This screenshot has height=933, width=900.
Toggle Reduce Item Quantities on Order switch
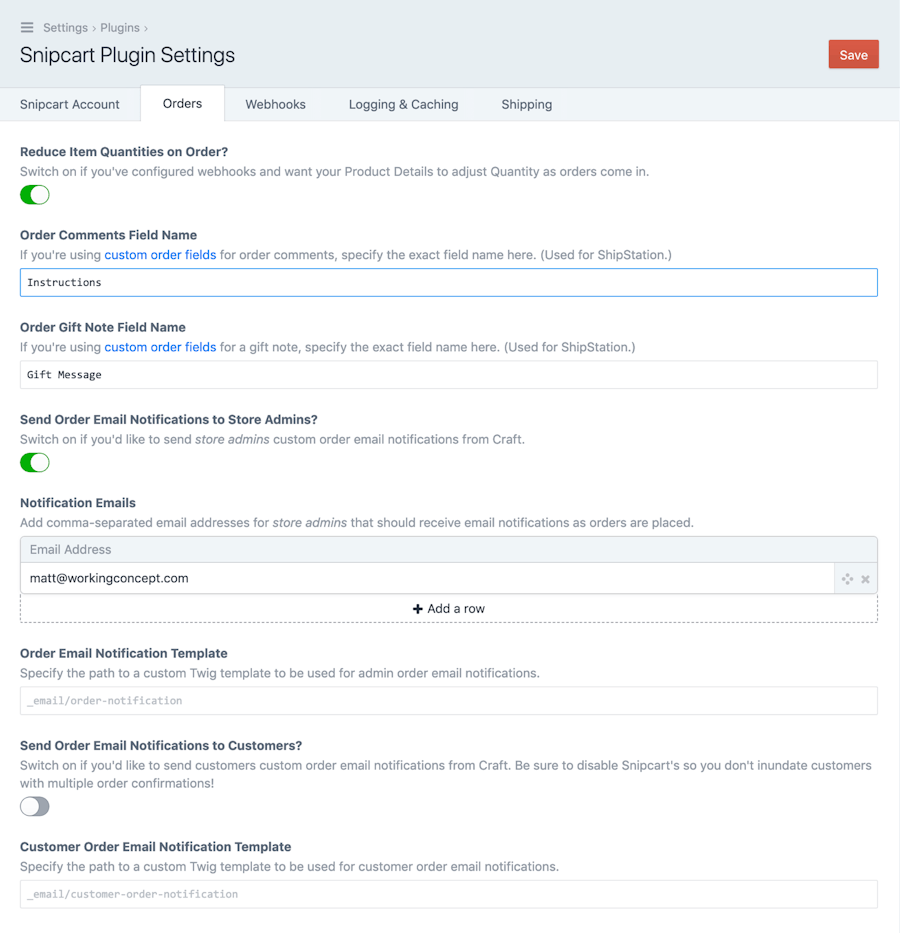(x=35, y=195)
